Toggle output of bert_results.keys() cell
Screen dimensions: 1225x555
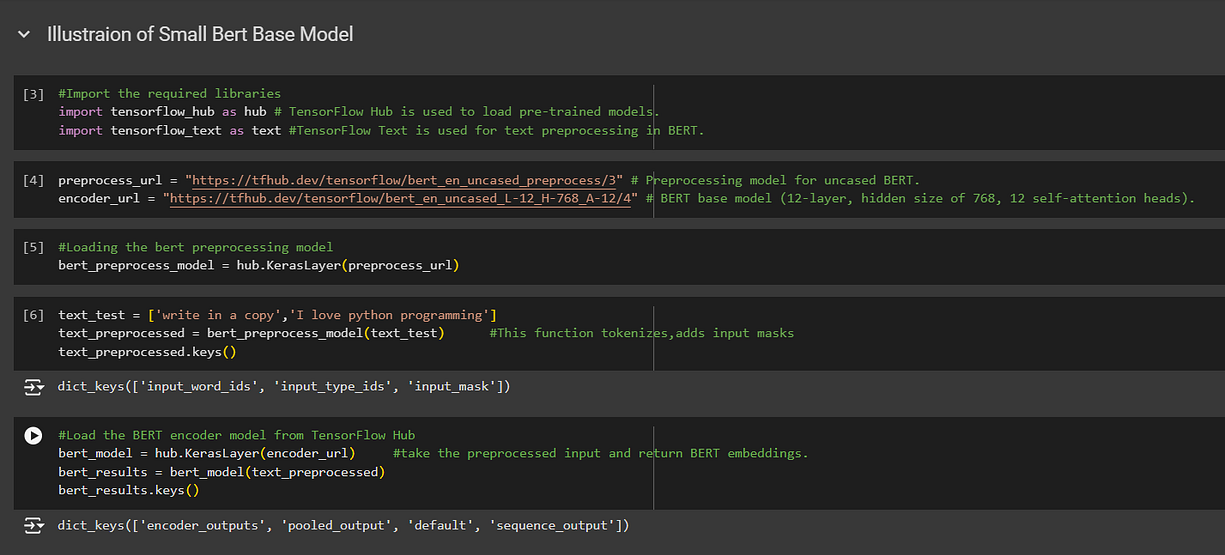(x=34, y=525)
